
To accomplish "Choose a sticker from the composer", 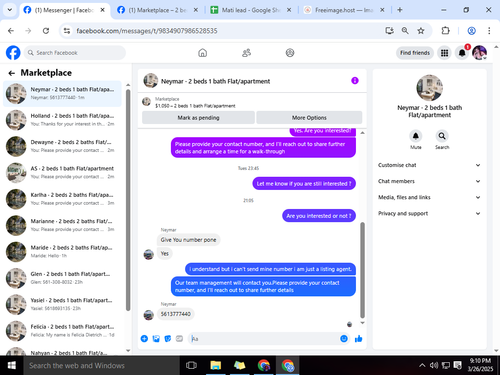I will (168, 339).
